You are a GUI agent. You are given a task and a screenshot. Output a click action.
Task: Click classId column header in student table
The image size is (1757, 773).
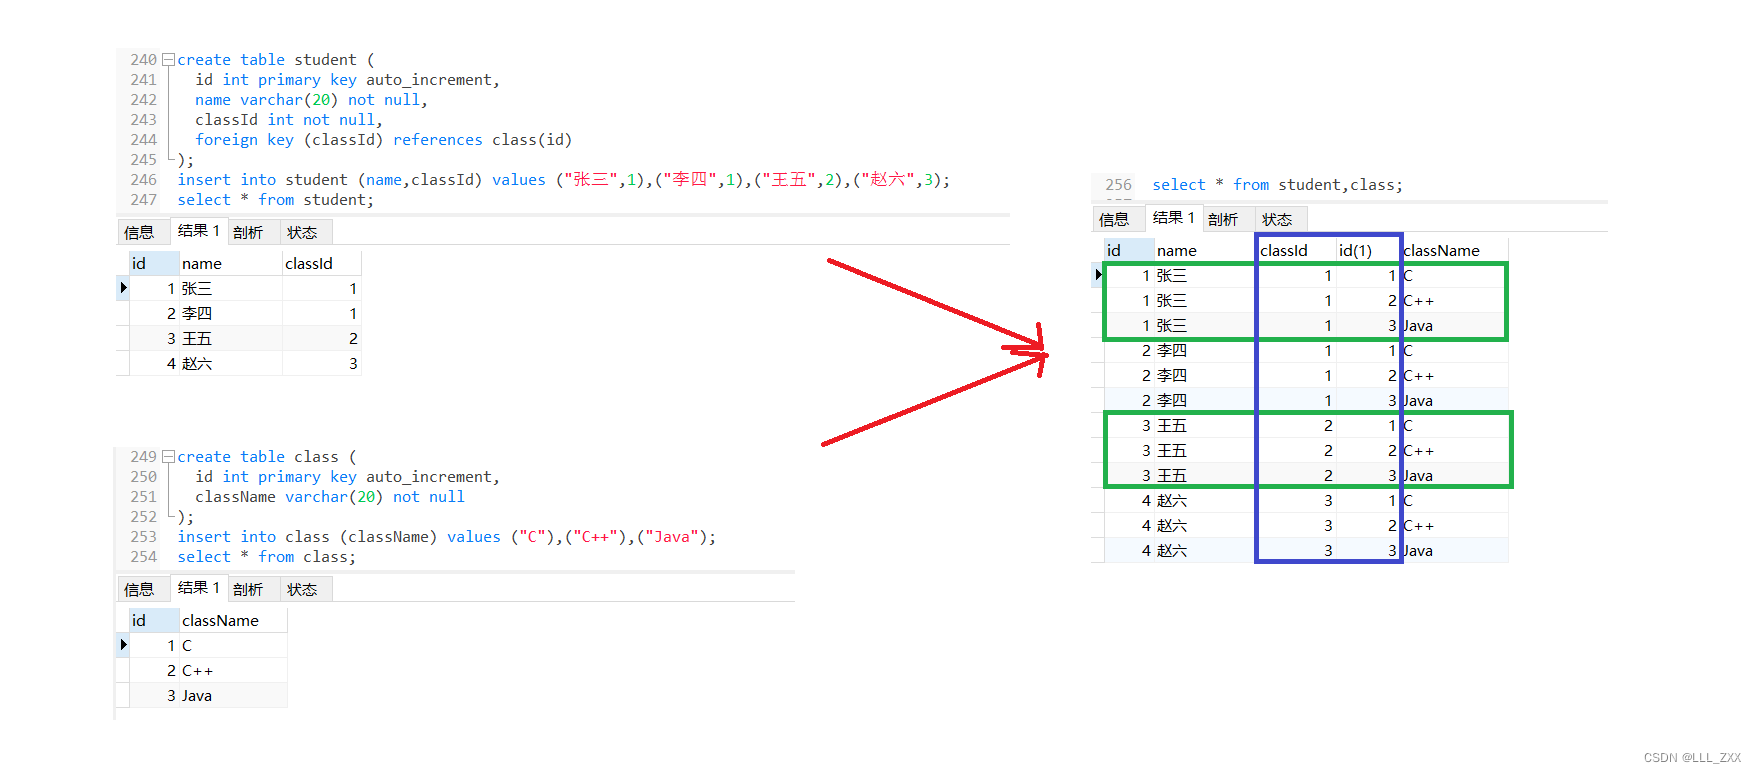321,263
